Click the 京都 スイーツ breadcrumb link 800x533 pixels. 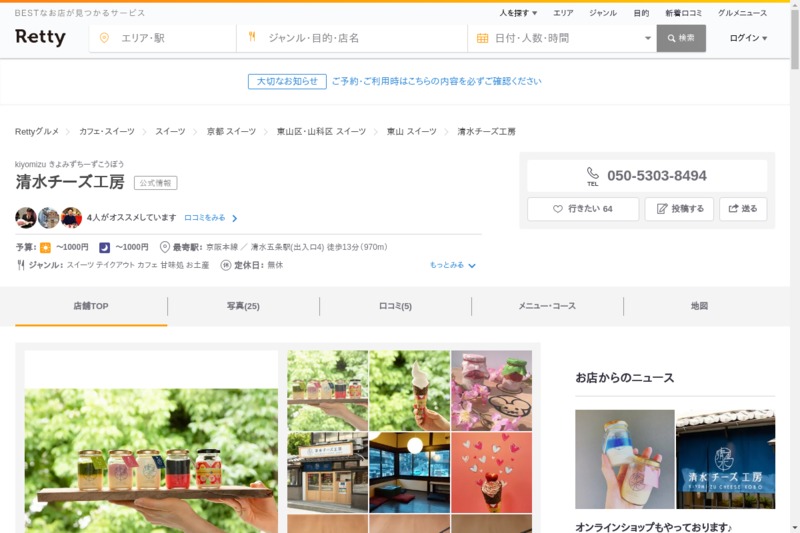pos(231,131)
